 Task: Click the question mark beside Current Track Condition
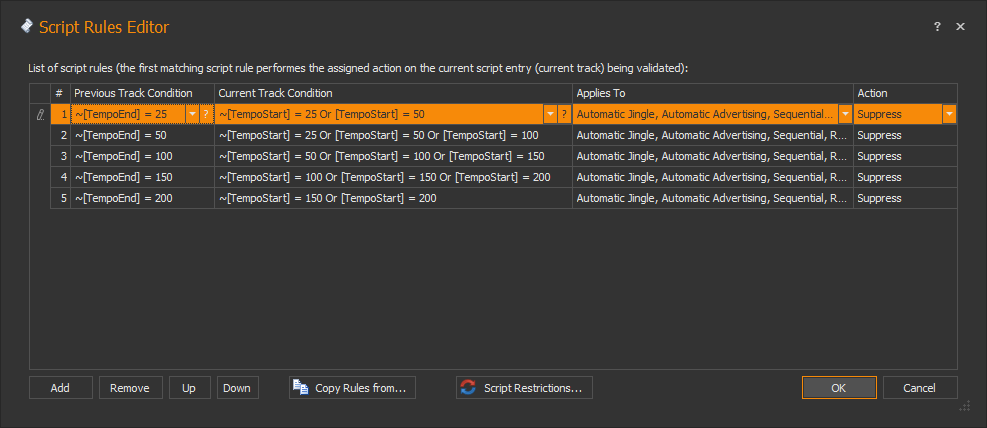pos(564,114)
